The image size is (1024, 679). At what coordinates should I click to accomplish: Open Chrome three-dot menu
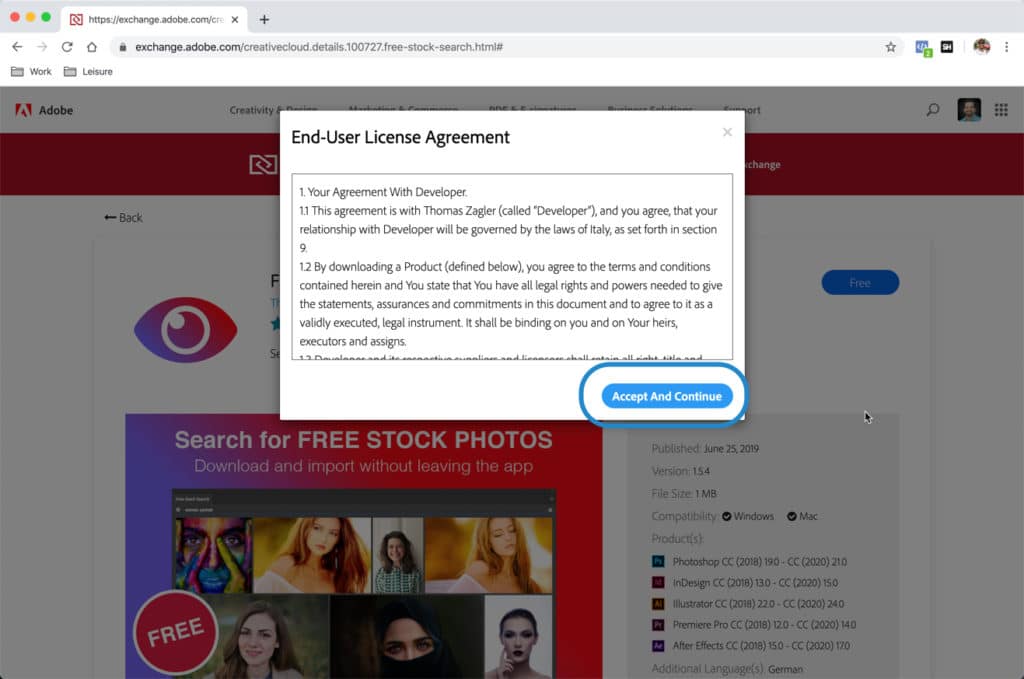[1007, 47]
